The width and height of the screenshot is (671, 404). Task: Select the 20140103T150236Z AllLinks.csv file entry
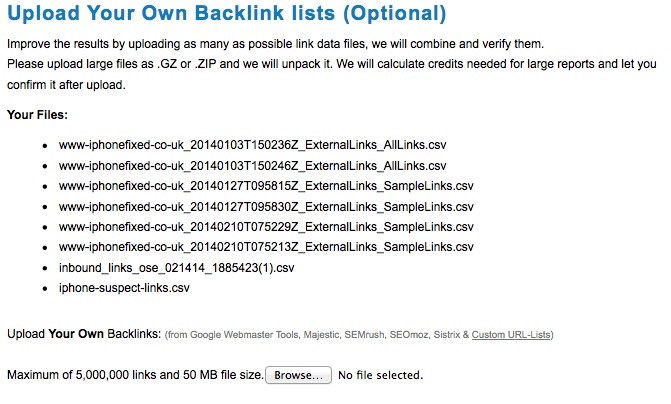(x=252, y=145)
